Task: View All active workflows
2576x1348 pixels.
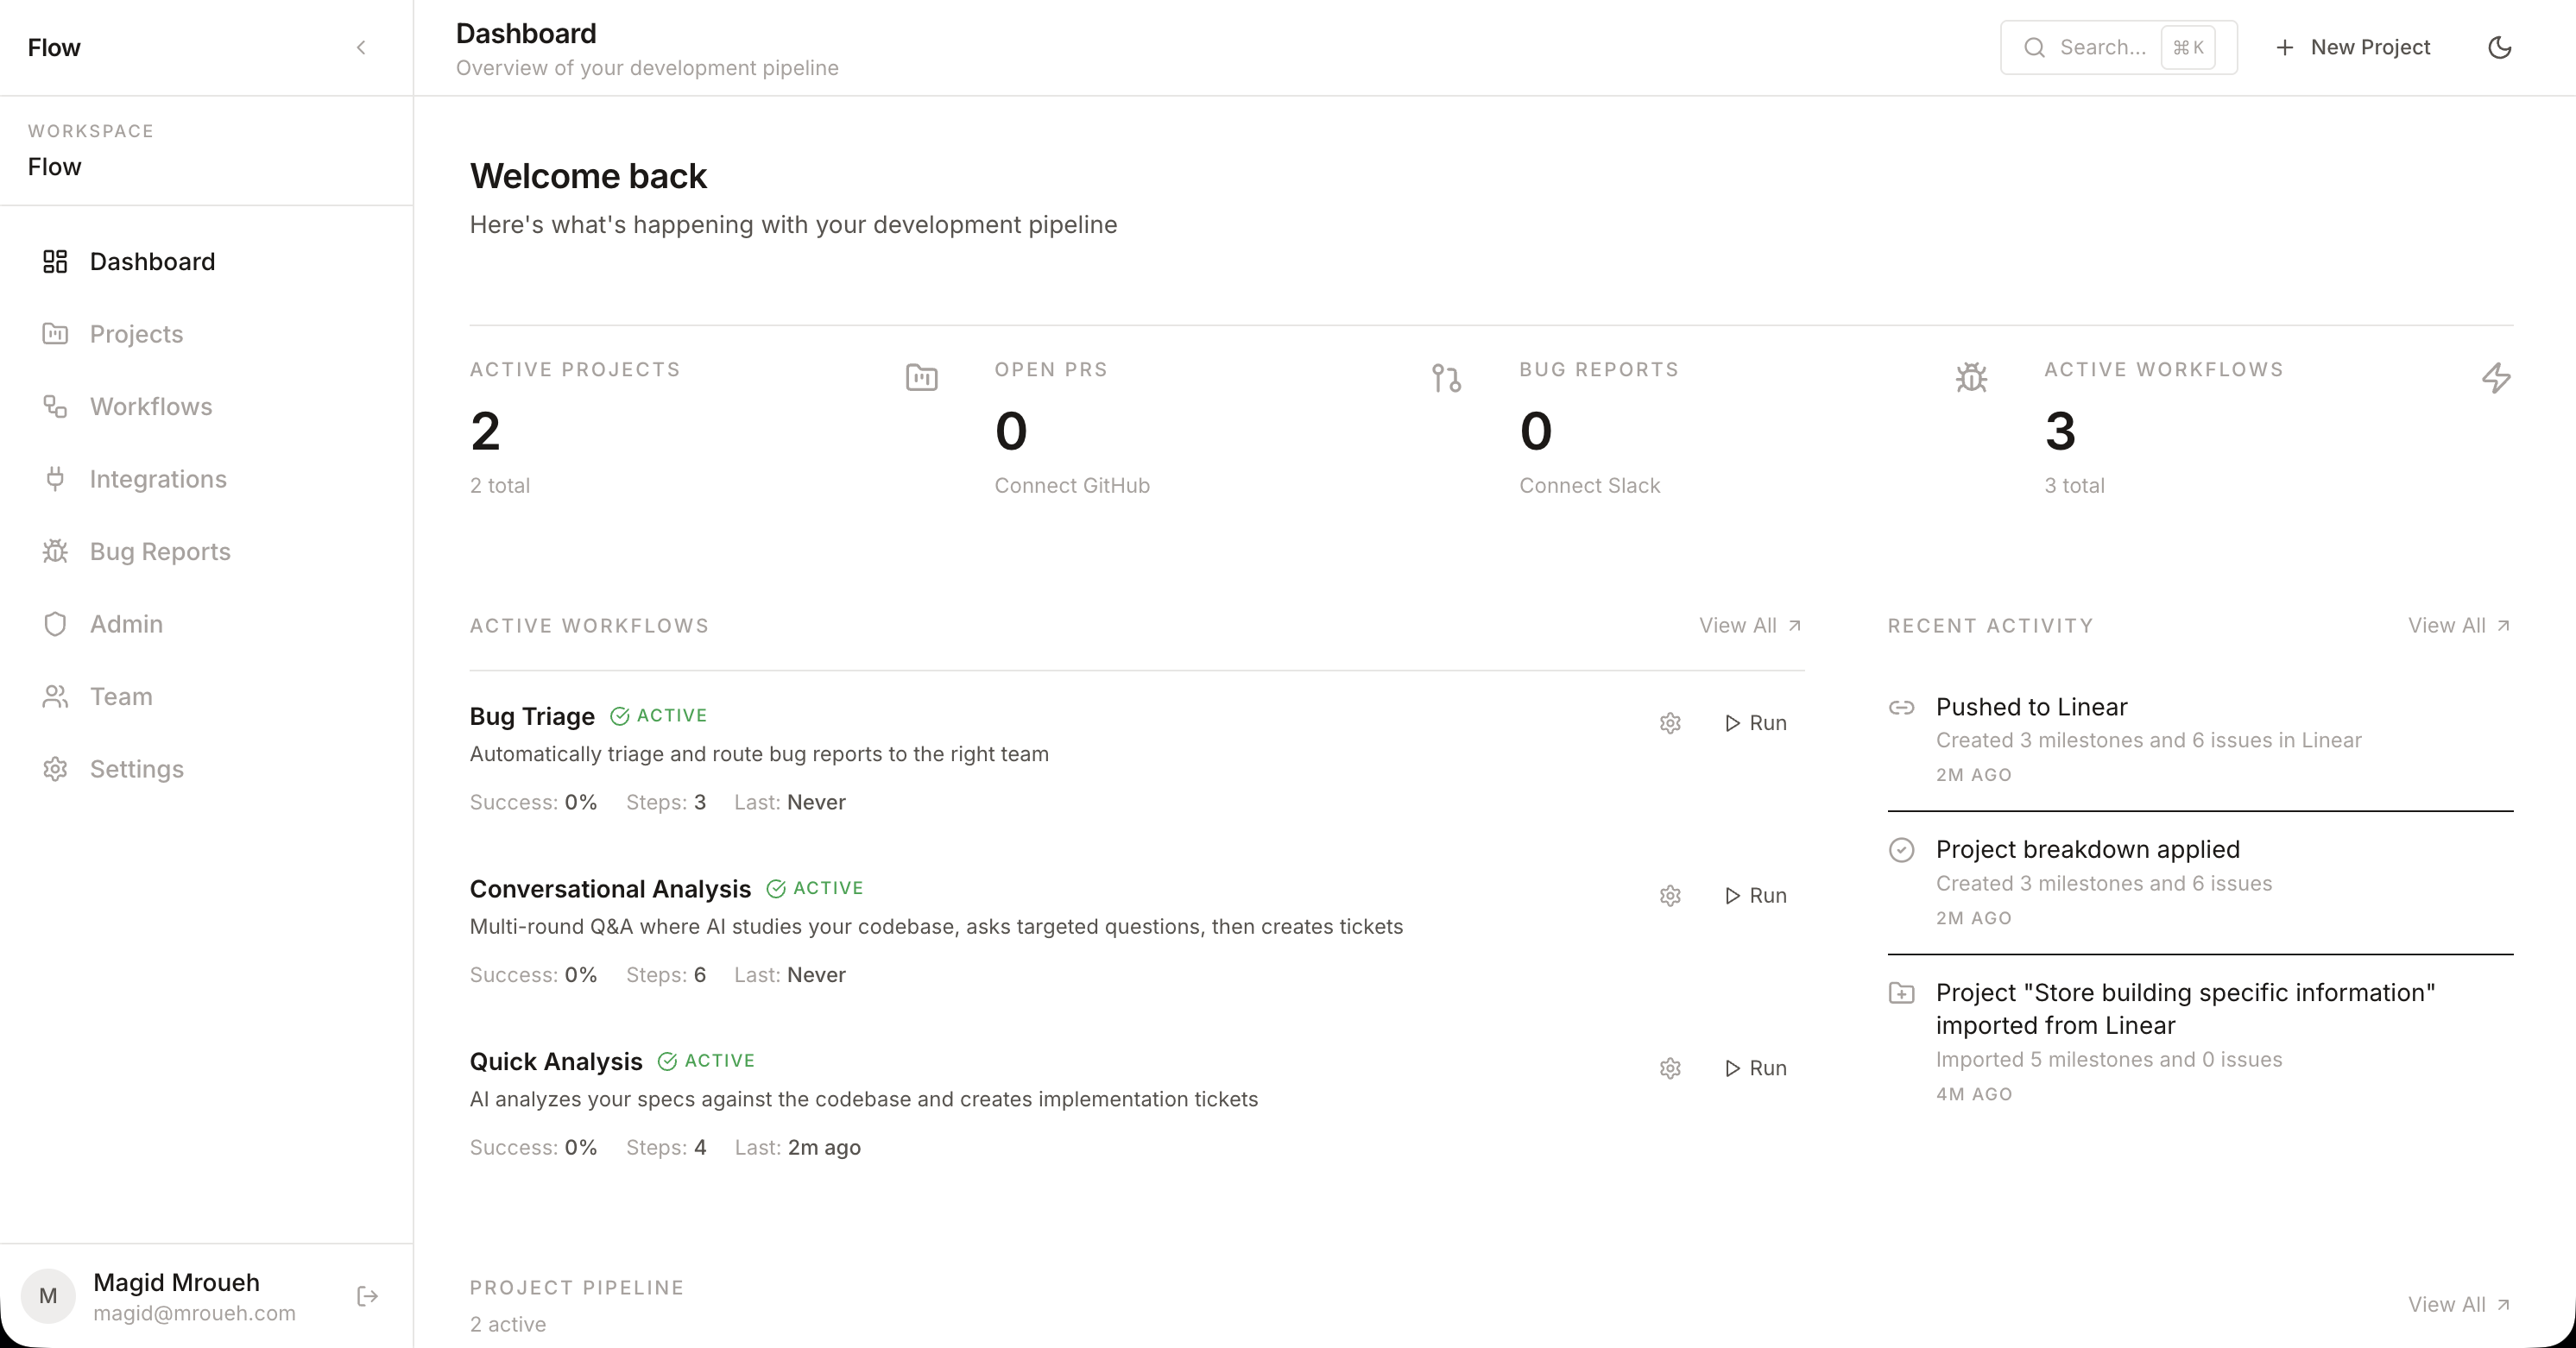Action: coord(1750,626)
